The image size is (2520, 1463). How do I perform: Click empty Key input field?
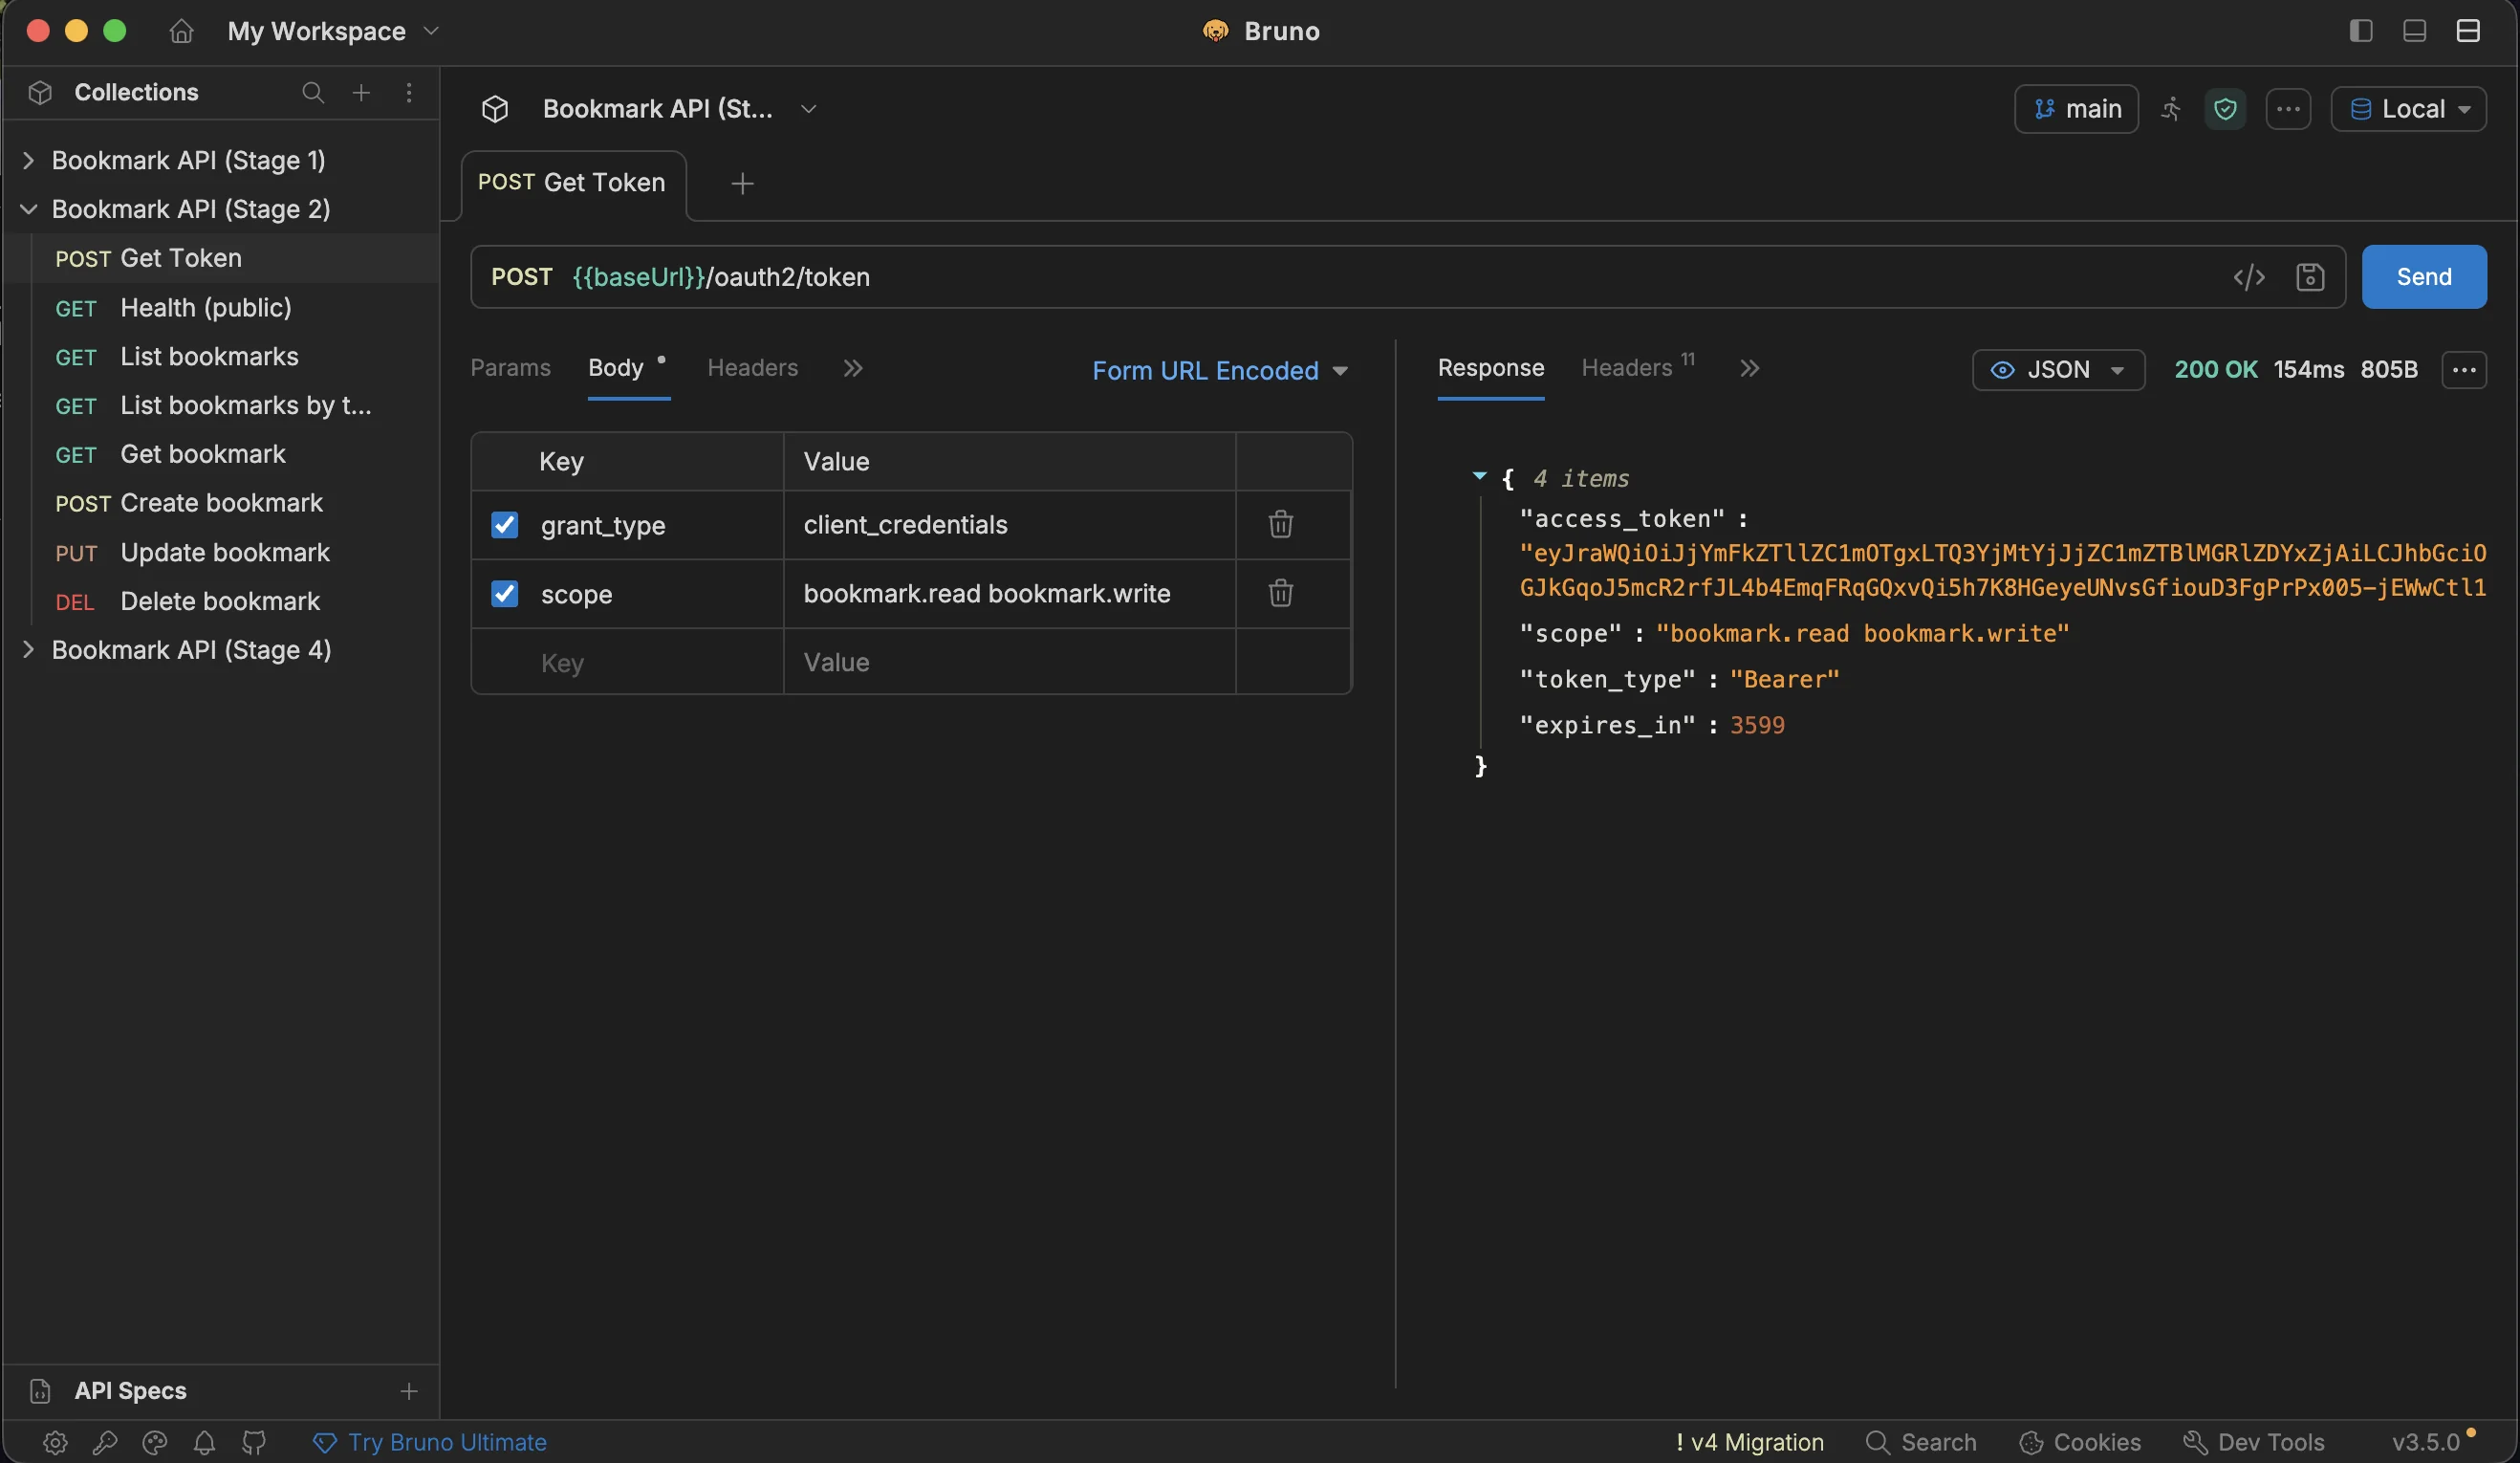[627, 662]
